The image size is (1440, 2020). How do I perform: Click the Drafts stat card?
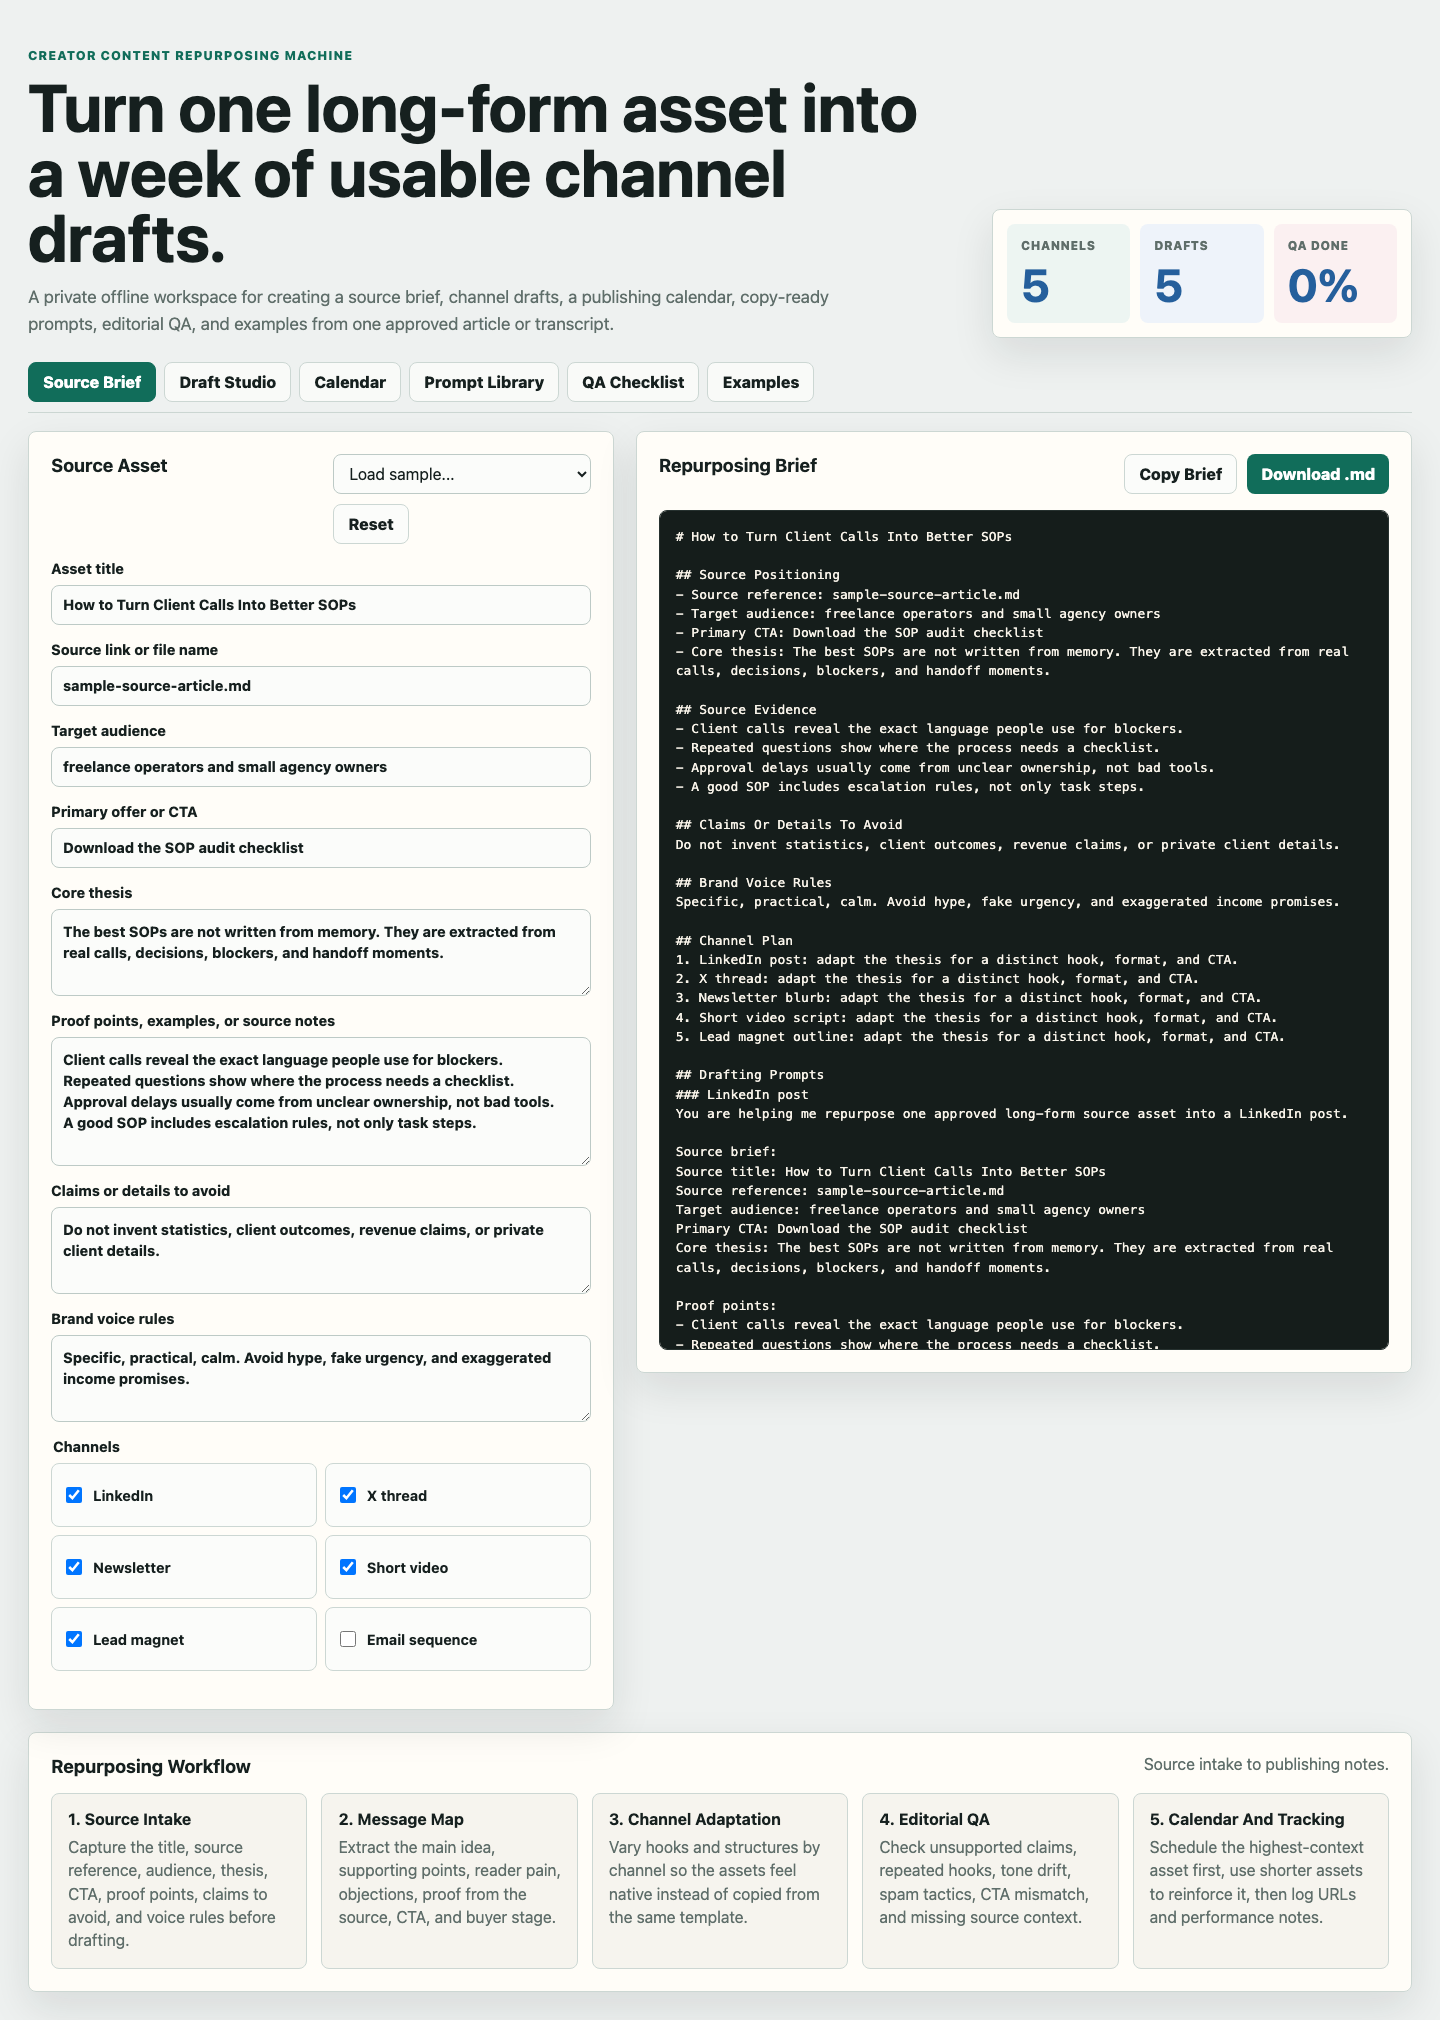pyautogui.click(x=1201, y=273)
